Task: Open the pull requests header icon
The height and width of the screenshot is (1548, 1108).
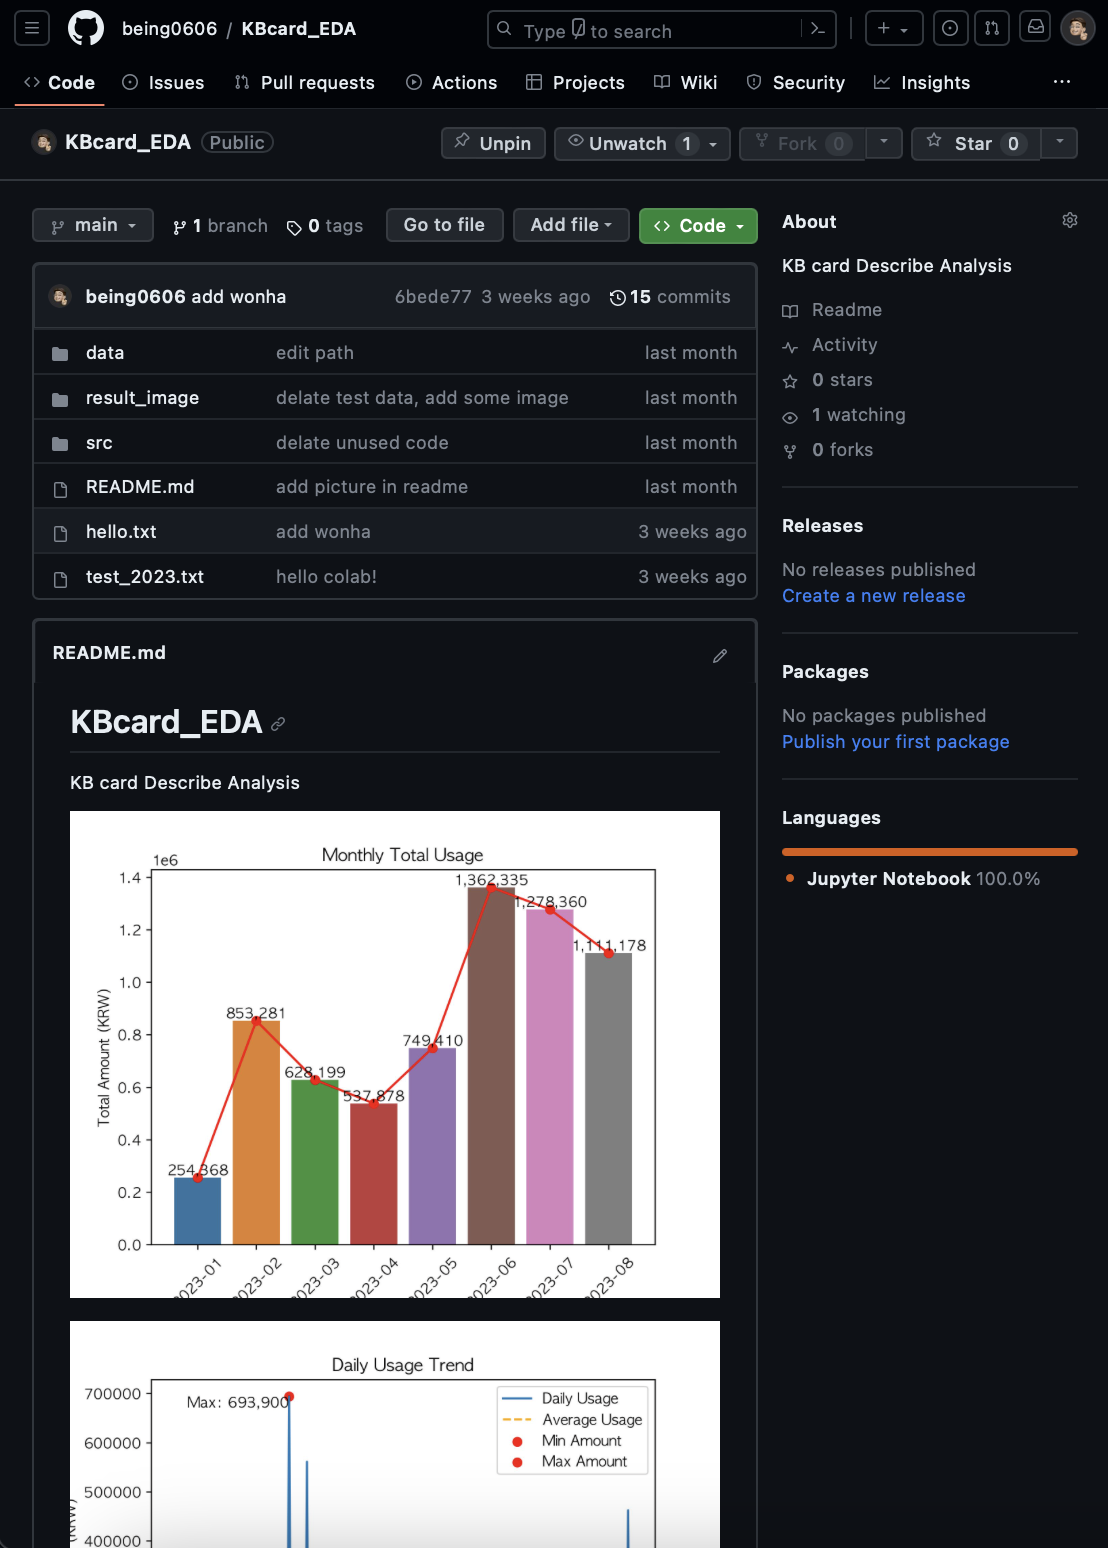Action: coord(992,28)
